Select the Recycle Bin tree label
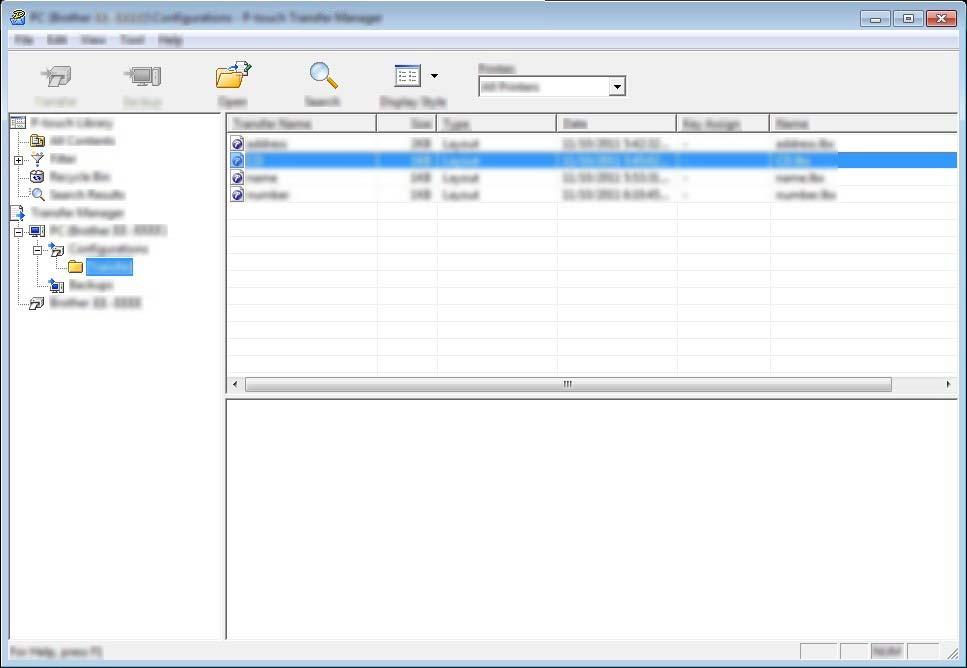 [x=80, y=177]
